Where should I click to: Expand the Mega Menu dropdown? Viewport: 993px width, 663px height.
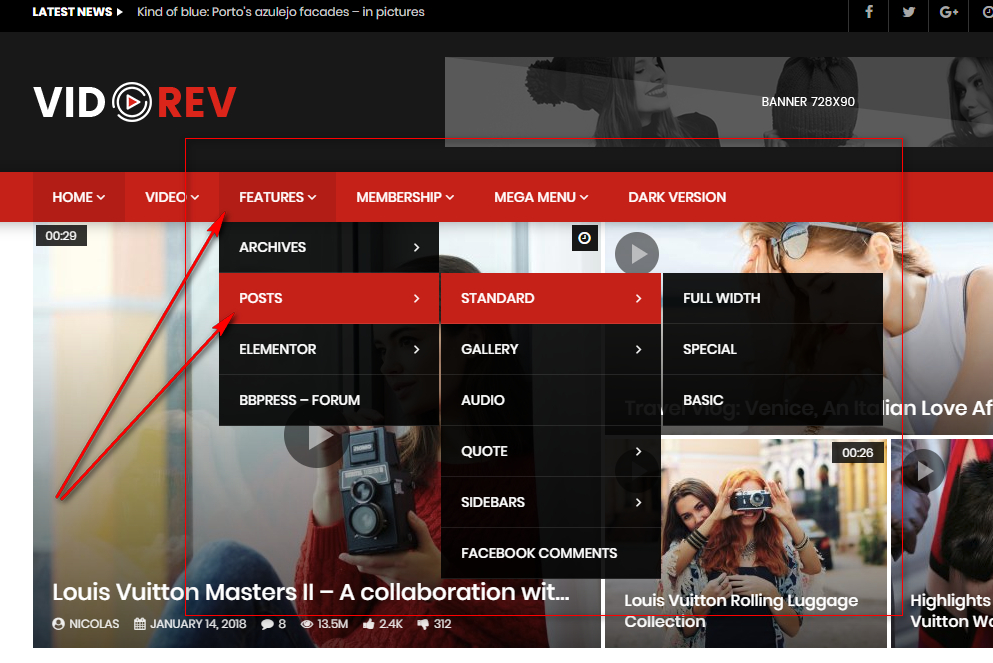[x=540, y=197]
